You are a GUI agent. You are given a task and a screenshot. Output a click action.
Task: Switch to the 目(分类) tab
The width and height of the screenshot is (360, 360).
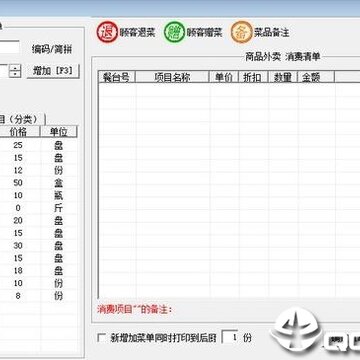22,119
